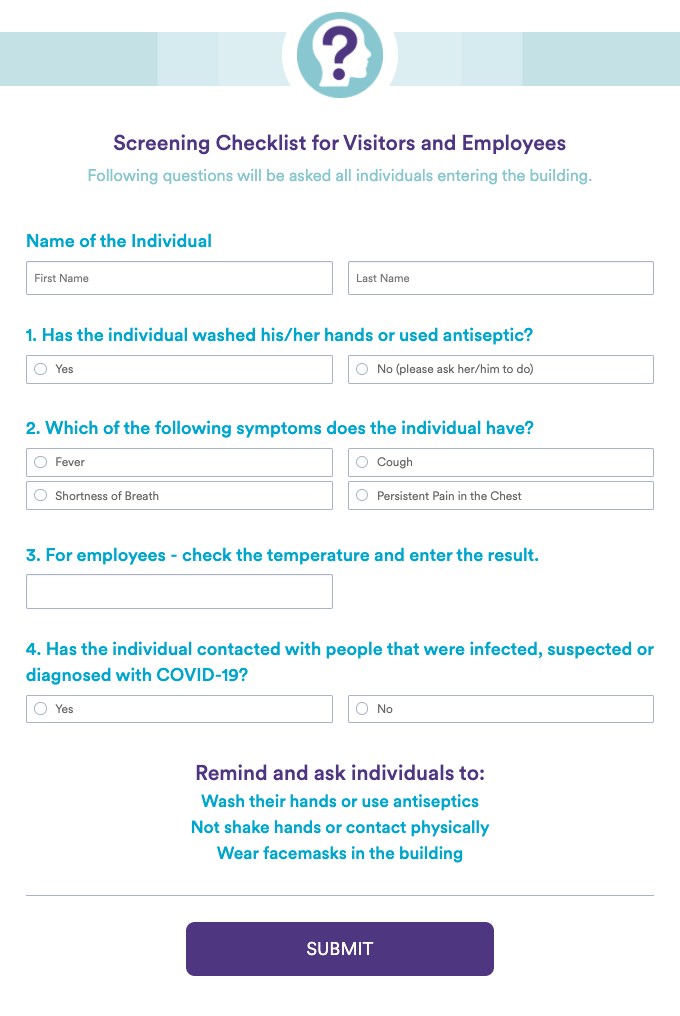Screen dimensions: 680x1016
Task: Select Yes for COVID-19 contact question
Action: [41, 709]
